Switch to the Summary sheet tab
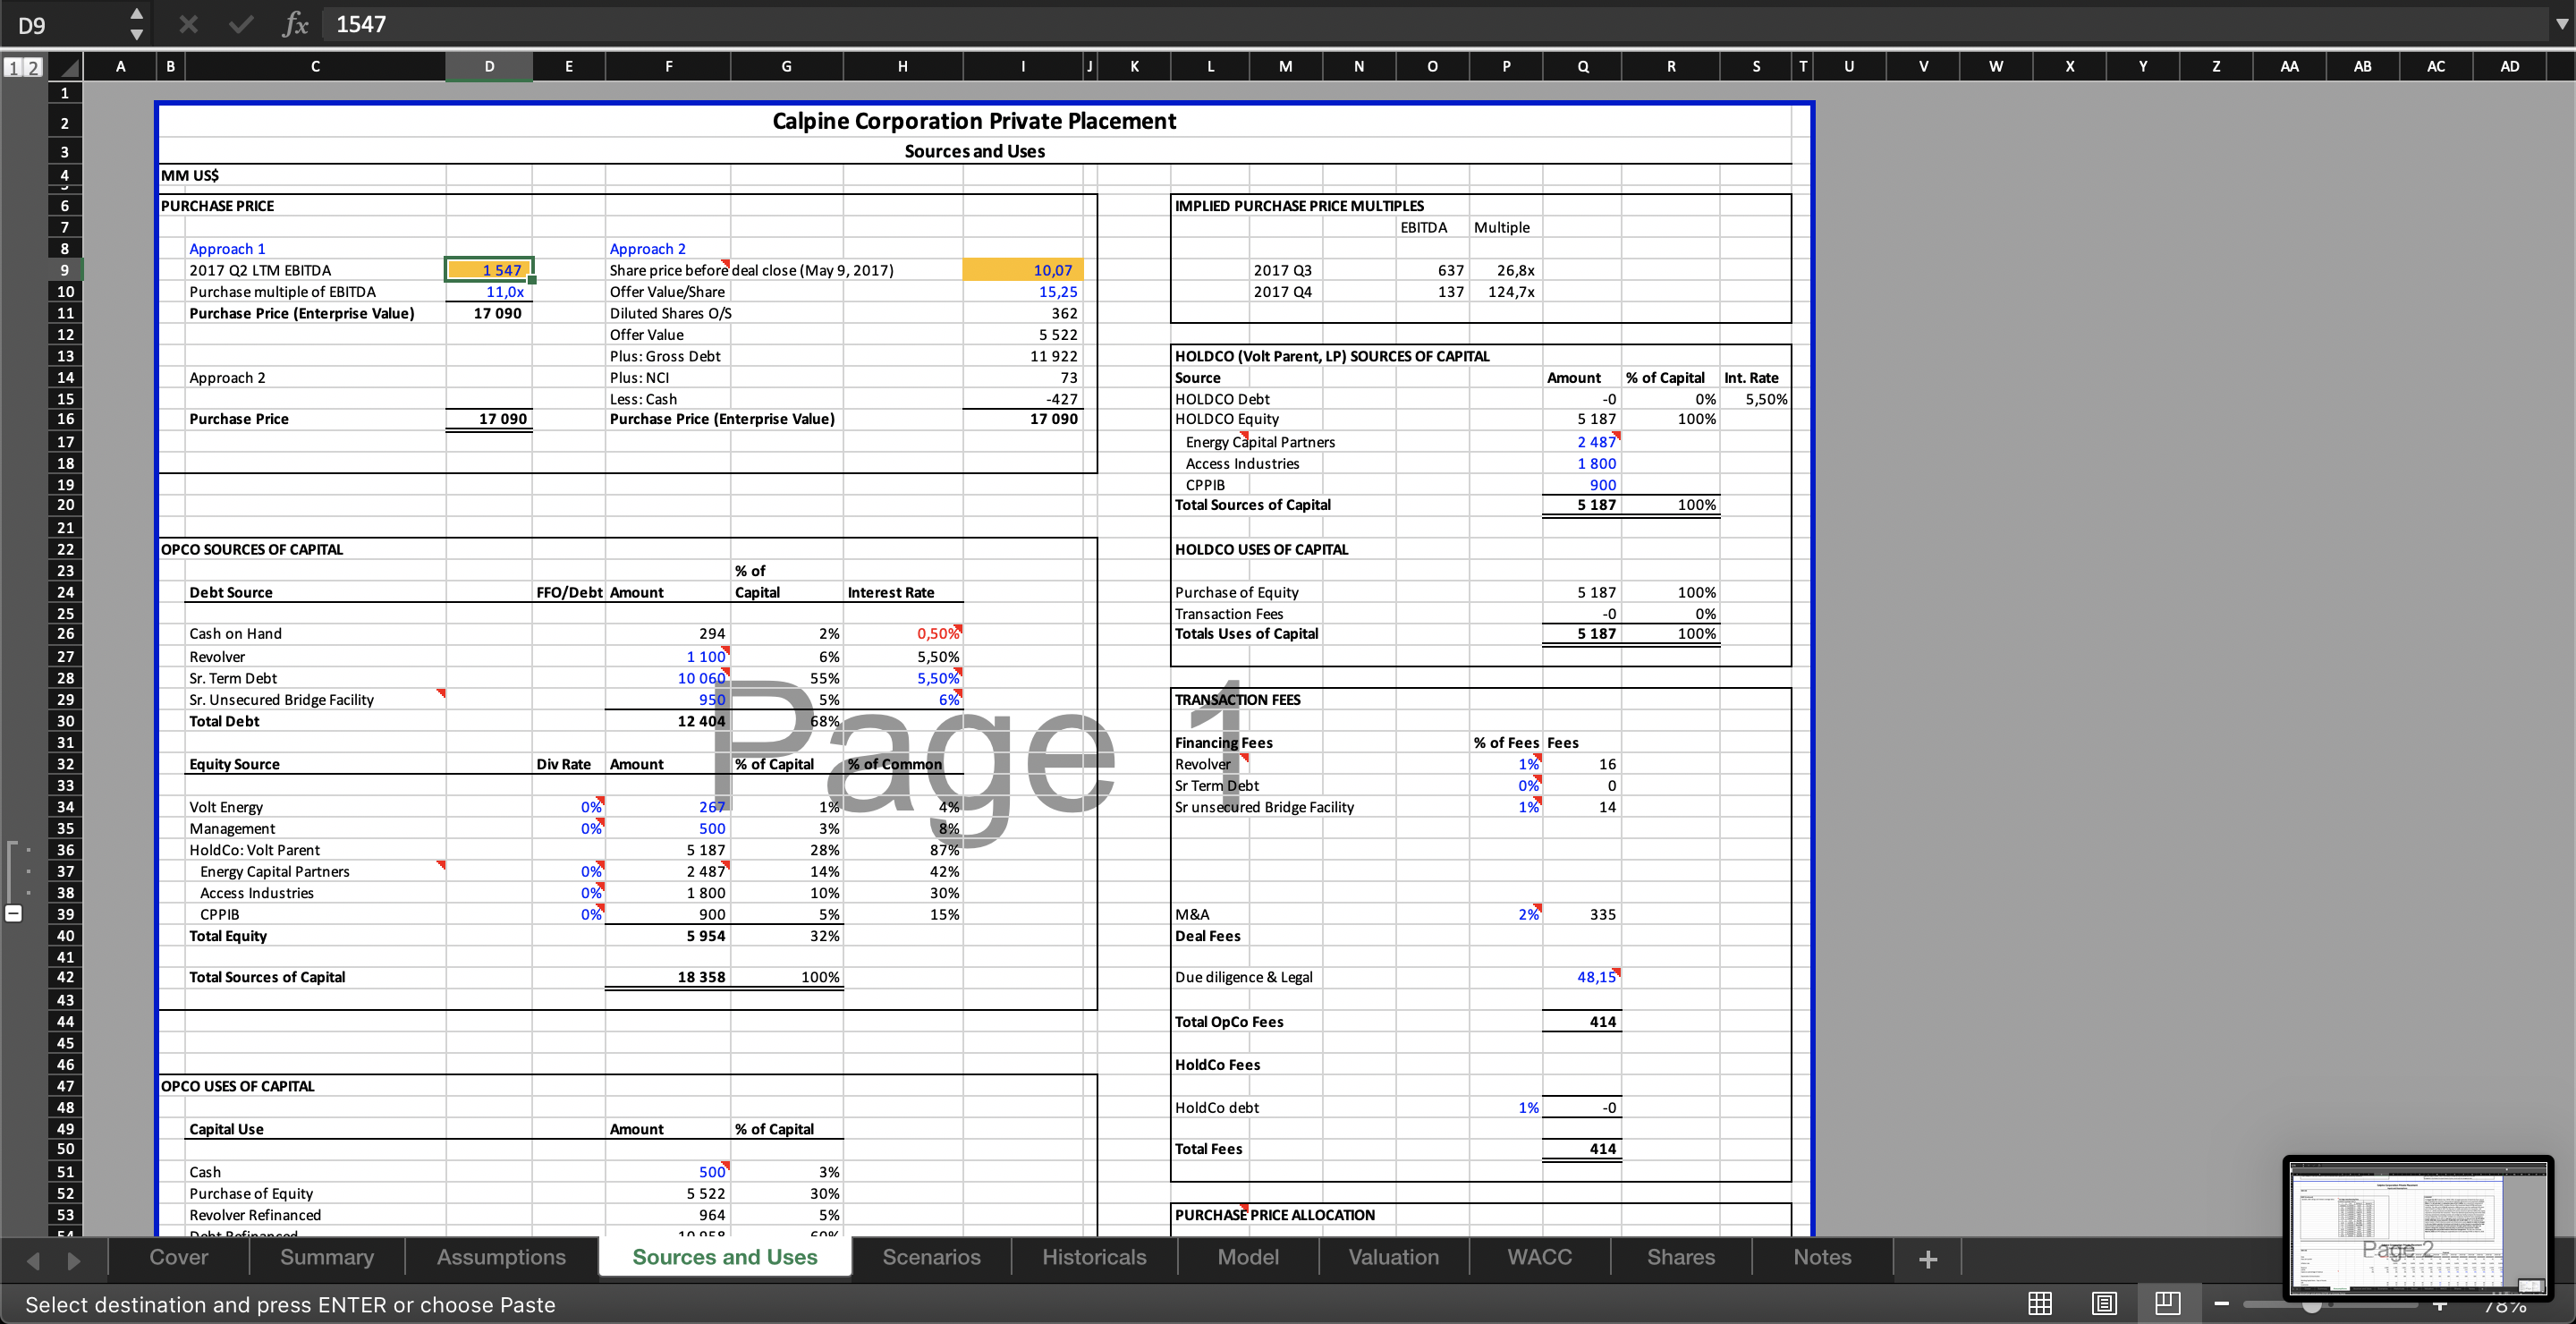The height and width of the screenshot is (1324, 2576). 326,1257
